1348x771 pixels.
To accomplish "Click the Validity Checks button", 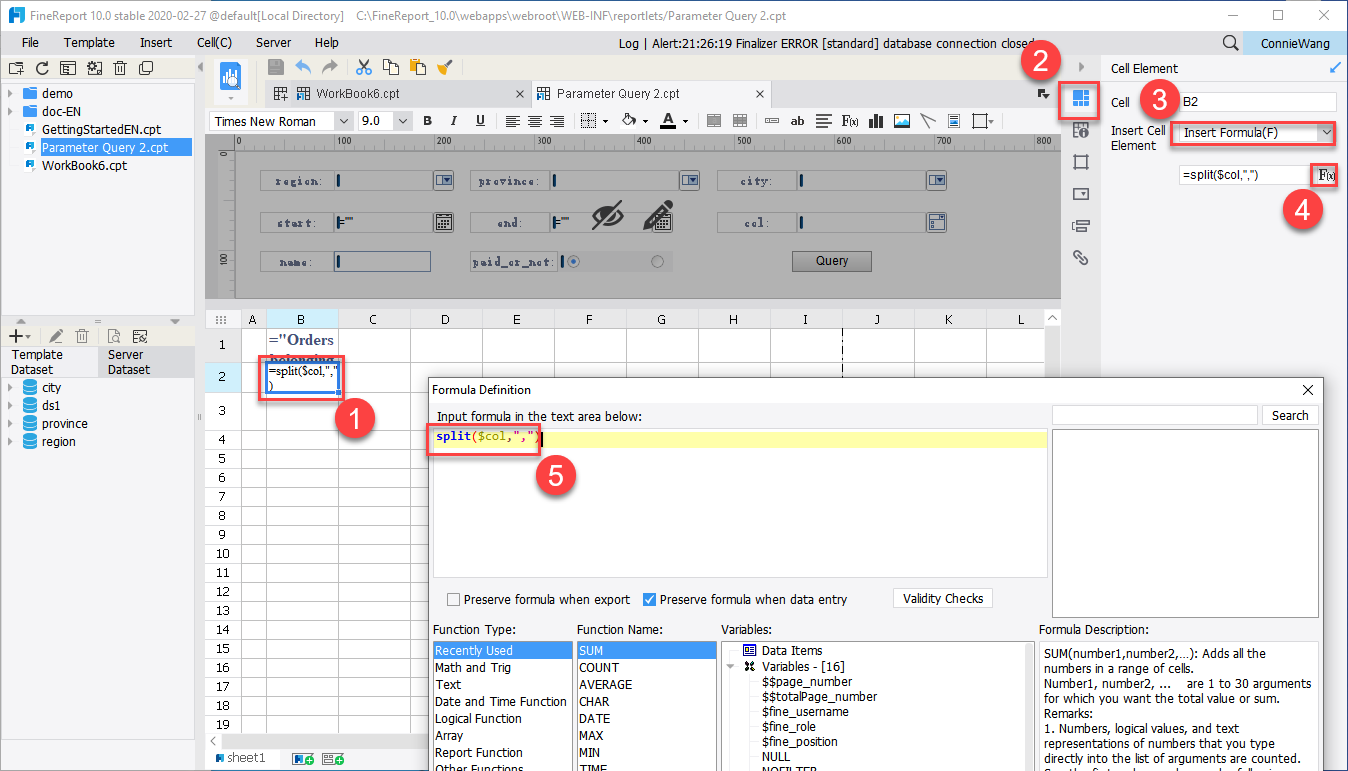I will pos(942,598).
